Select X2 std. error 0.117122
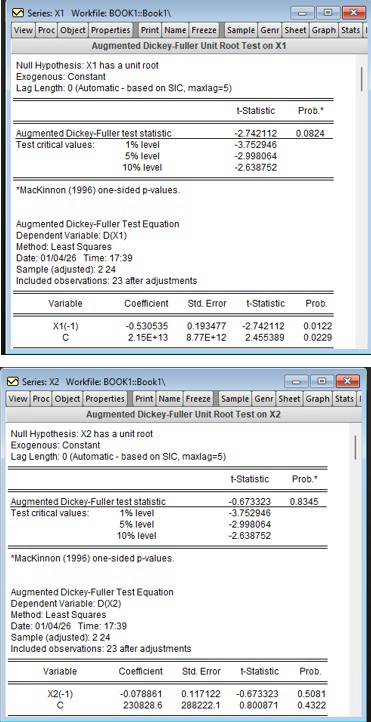 (201, 694)
